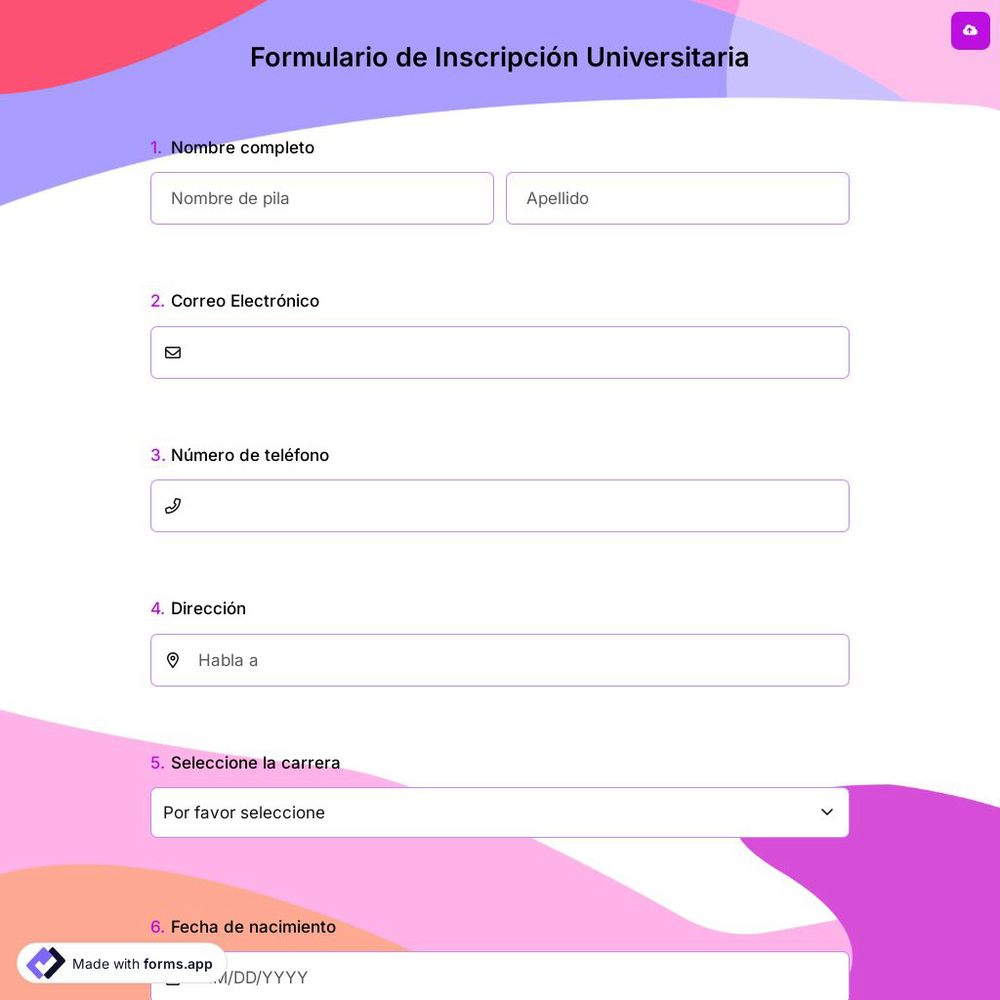
Task: Click the 'Nombre de pila' input field
Action: tap(322, 198)
